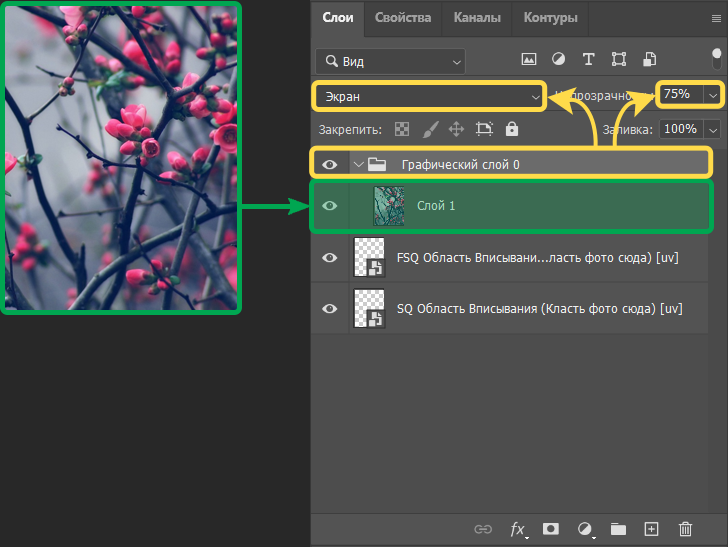Open the Свойства tab
Image resolution: width=728 pixels, height=547 pixels.
pos(403,18)
